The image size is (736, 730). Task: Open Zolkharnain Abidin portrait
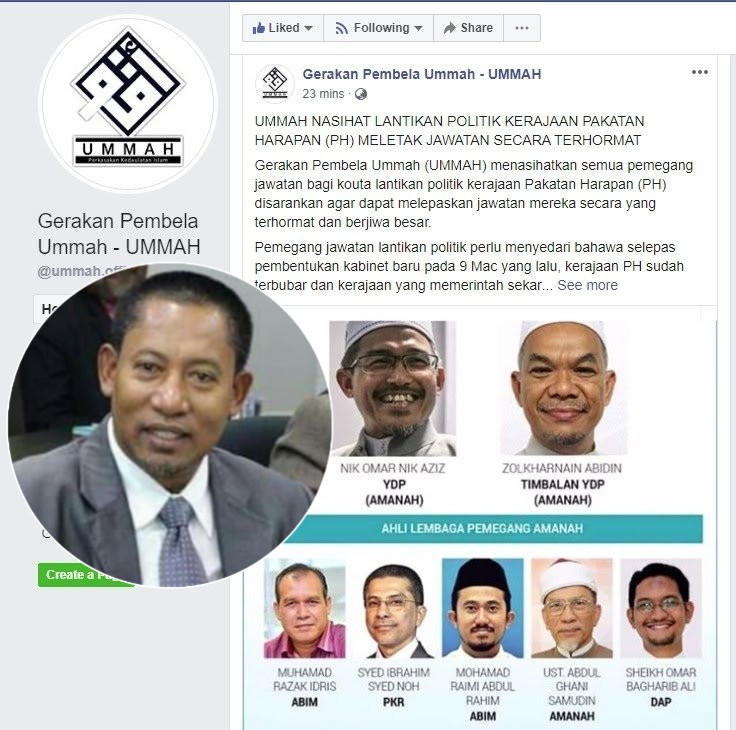[x=563, y=388]
